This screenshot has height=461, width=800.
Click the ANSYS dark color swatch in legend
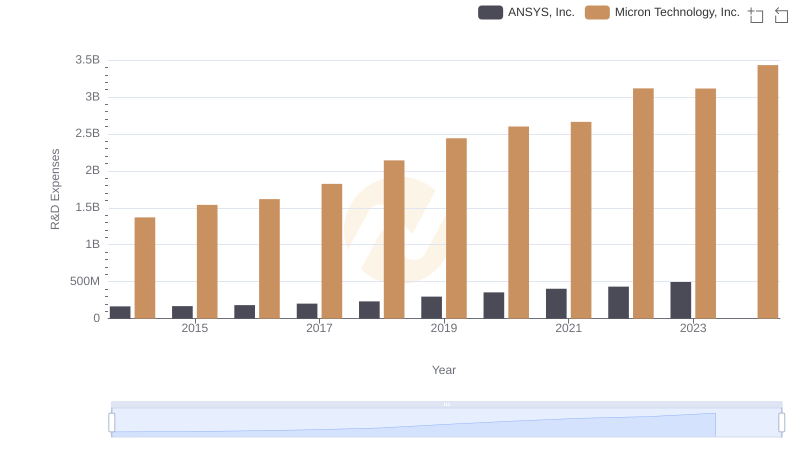[x=490, y=12]
